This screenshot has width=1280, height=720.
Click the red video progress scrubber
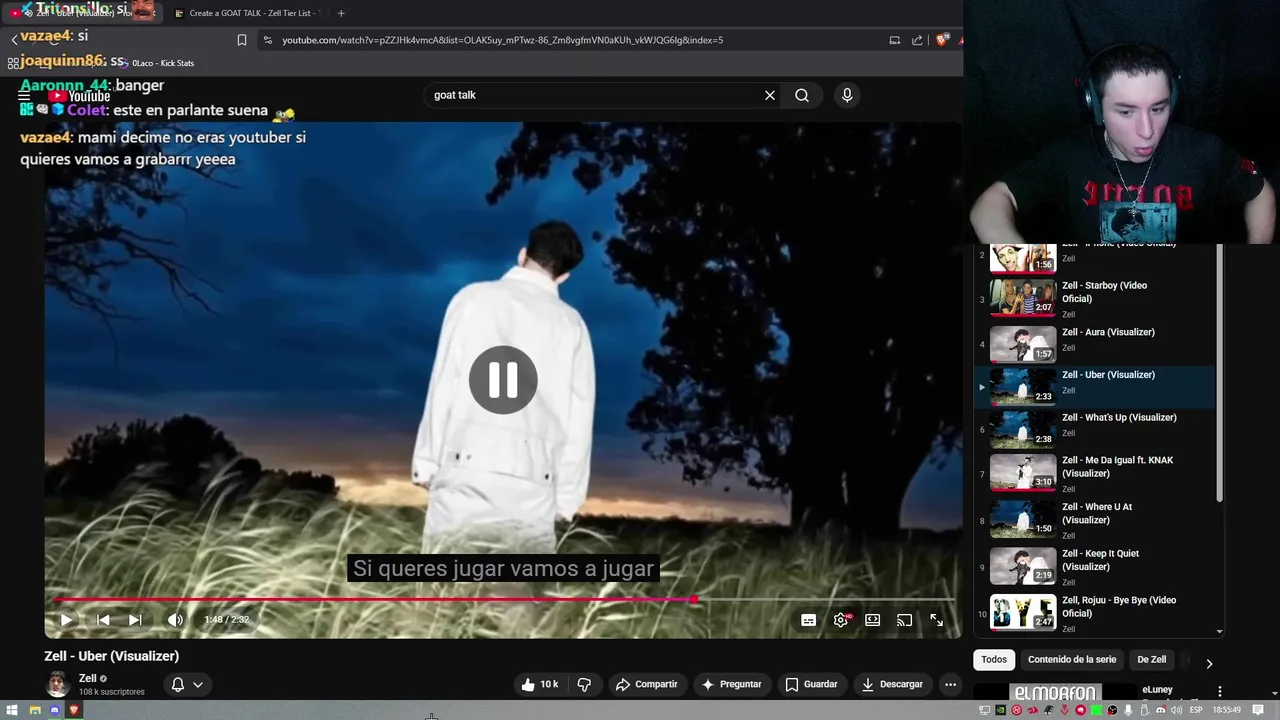[x=694, y=600]
